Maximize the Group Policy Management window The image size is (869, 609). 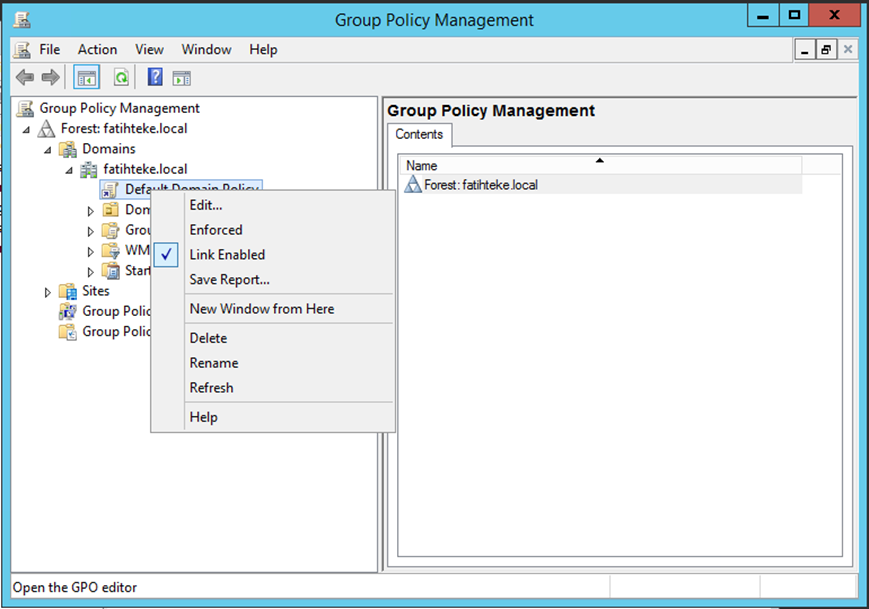(794, 16)
